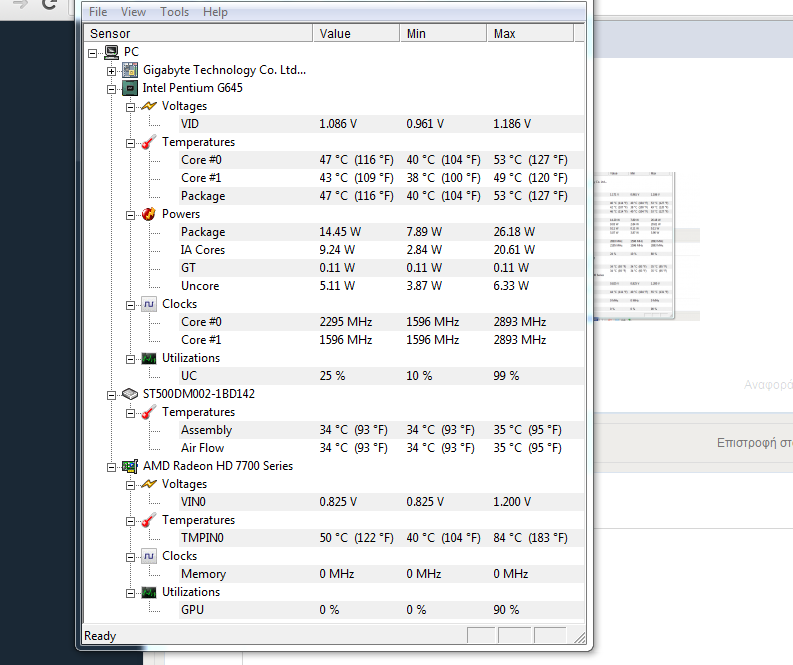Collapse the ST500DM002-1BD142 drive node
793x665 pixels.
coord(111,395)
